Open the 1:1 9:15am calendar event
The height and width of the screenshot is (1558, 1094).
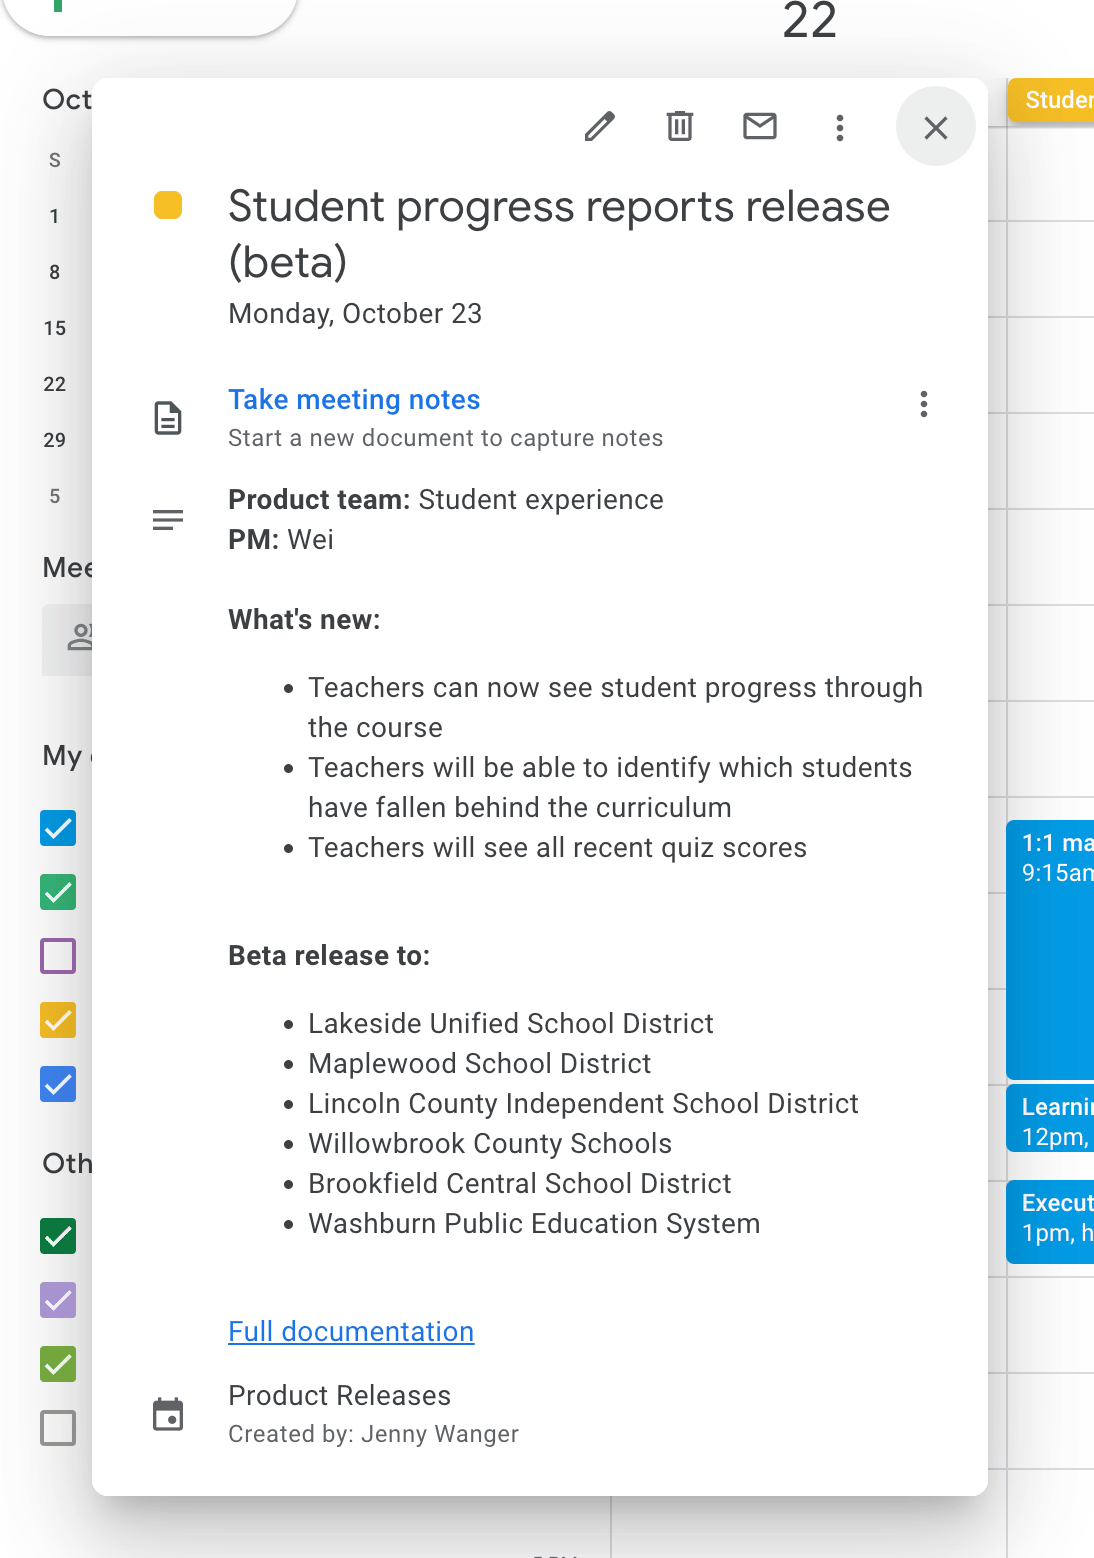[1050, 950]
